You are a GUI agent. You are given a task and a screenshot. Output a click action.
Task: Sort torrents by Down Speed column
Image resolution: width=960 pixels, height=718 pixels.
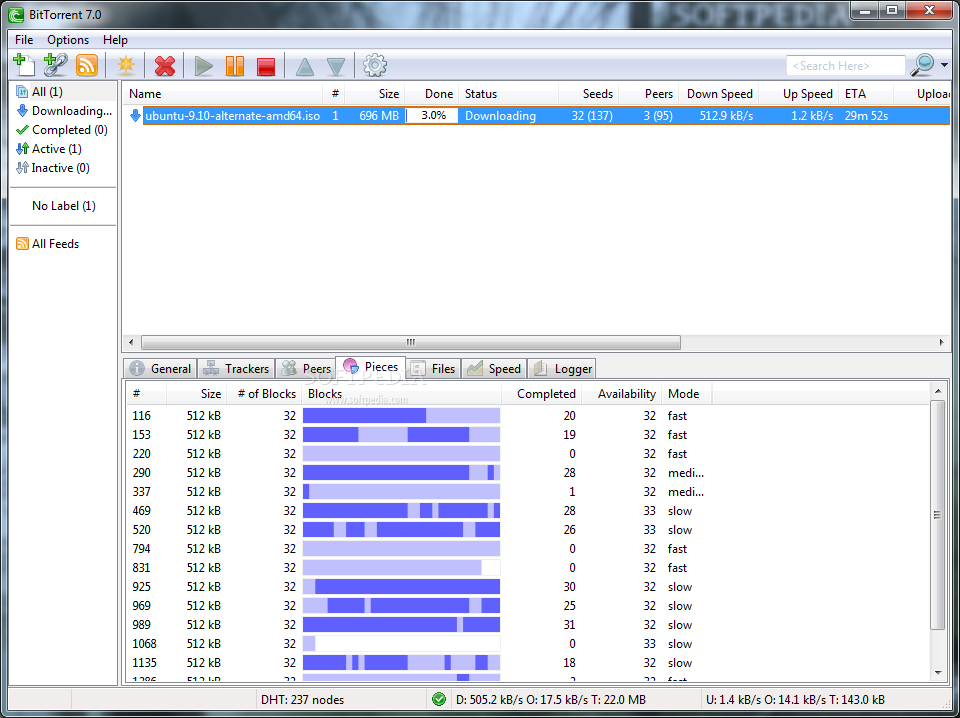point(719,94)
